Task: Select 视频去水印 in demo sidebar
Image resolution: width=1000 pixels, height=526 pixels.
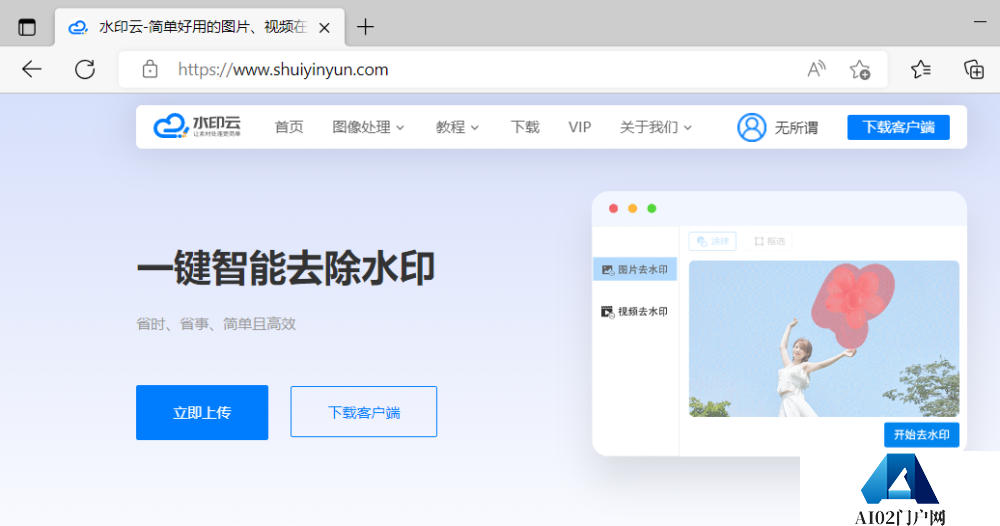Action: tap(635, 311)
